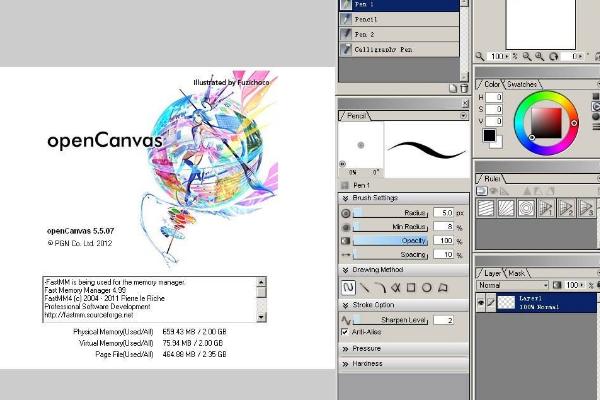Image resolution: width=600 pixels, height=400 pixels.
Task: Select the concentric circles ruler
Action: [527, 208]
